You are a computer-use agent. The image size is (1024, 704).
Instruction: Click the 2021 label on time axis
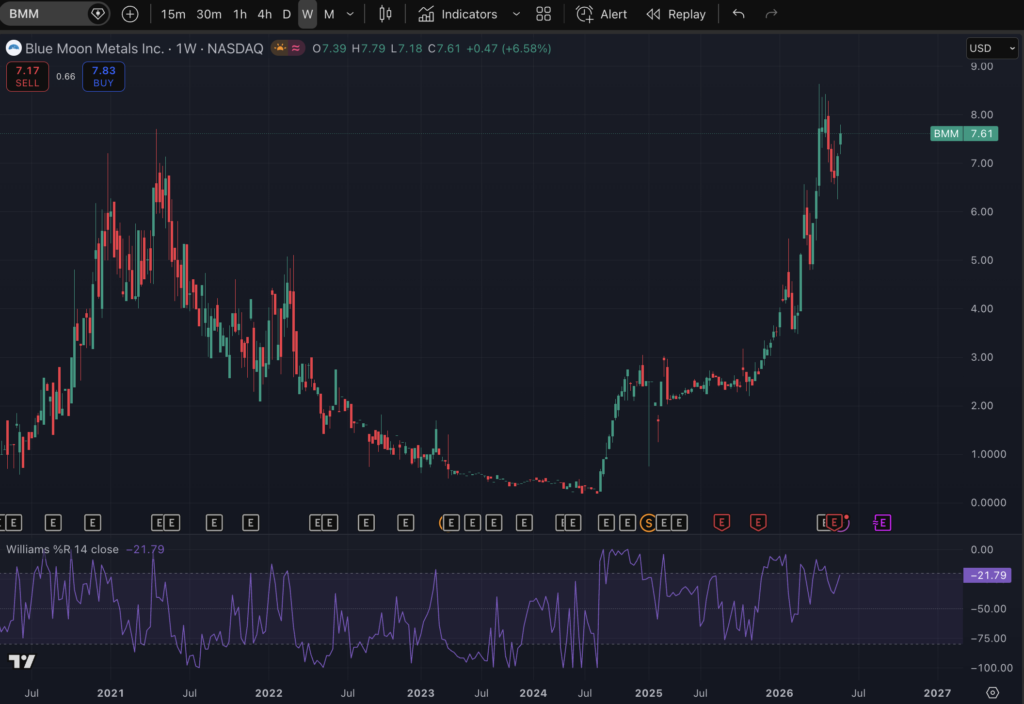tap(110, 693)
